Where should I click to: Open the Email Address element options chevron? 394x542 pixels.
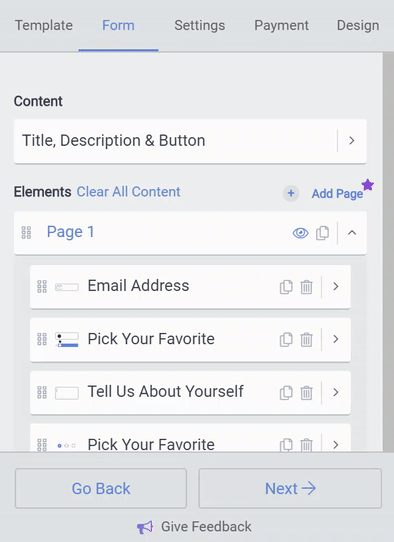point(335,286)
